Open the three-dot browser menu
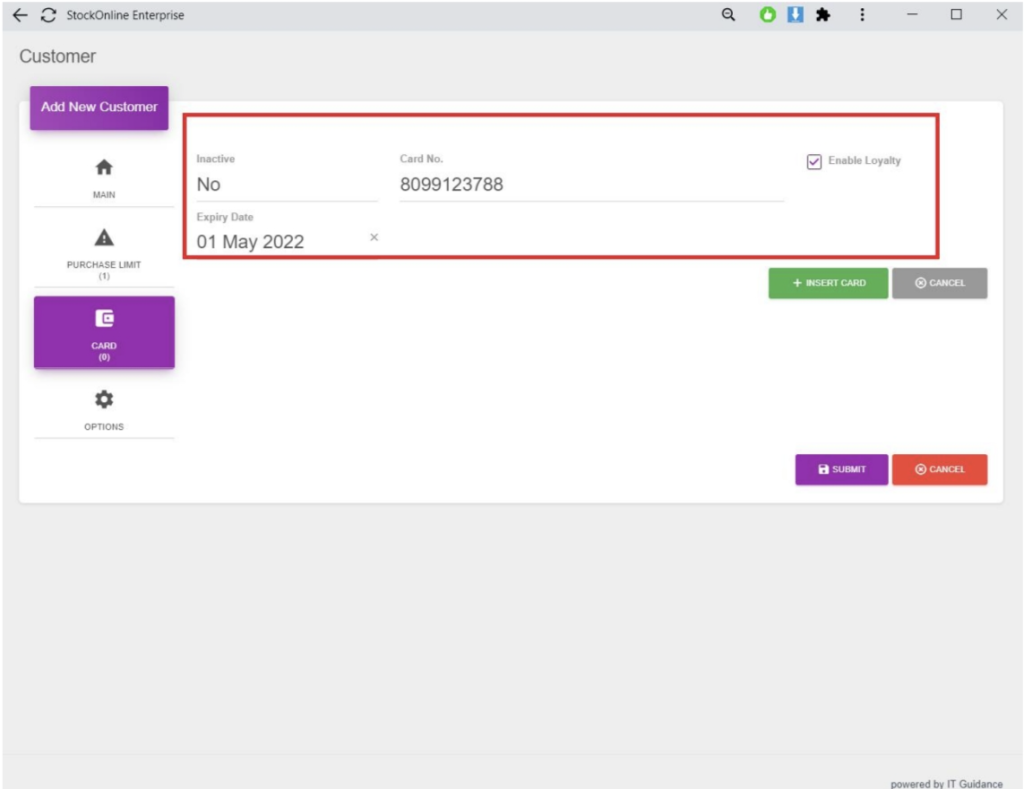 [862, 15]
